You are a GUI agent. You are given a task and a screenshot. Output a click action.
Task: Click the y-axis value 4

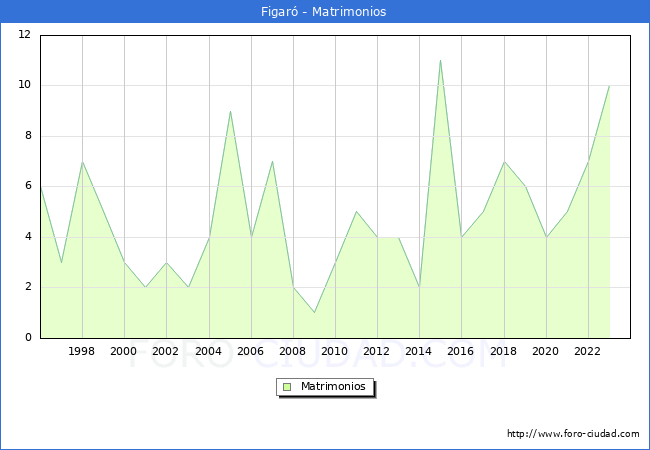point(28,237)
